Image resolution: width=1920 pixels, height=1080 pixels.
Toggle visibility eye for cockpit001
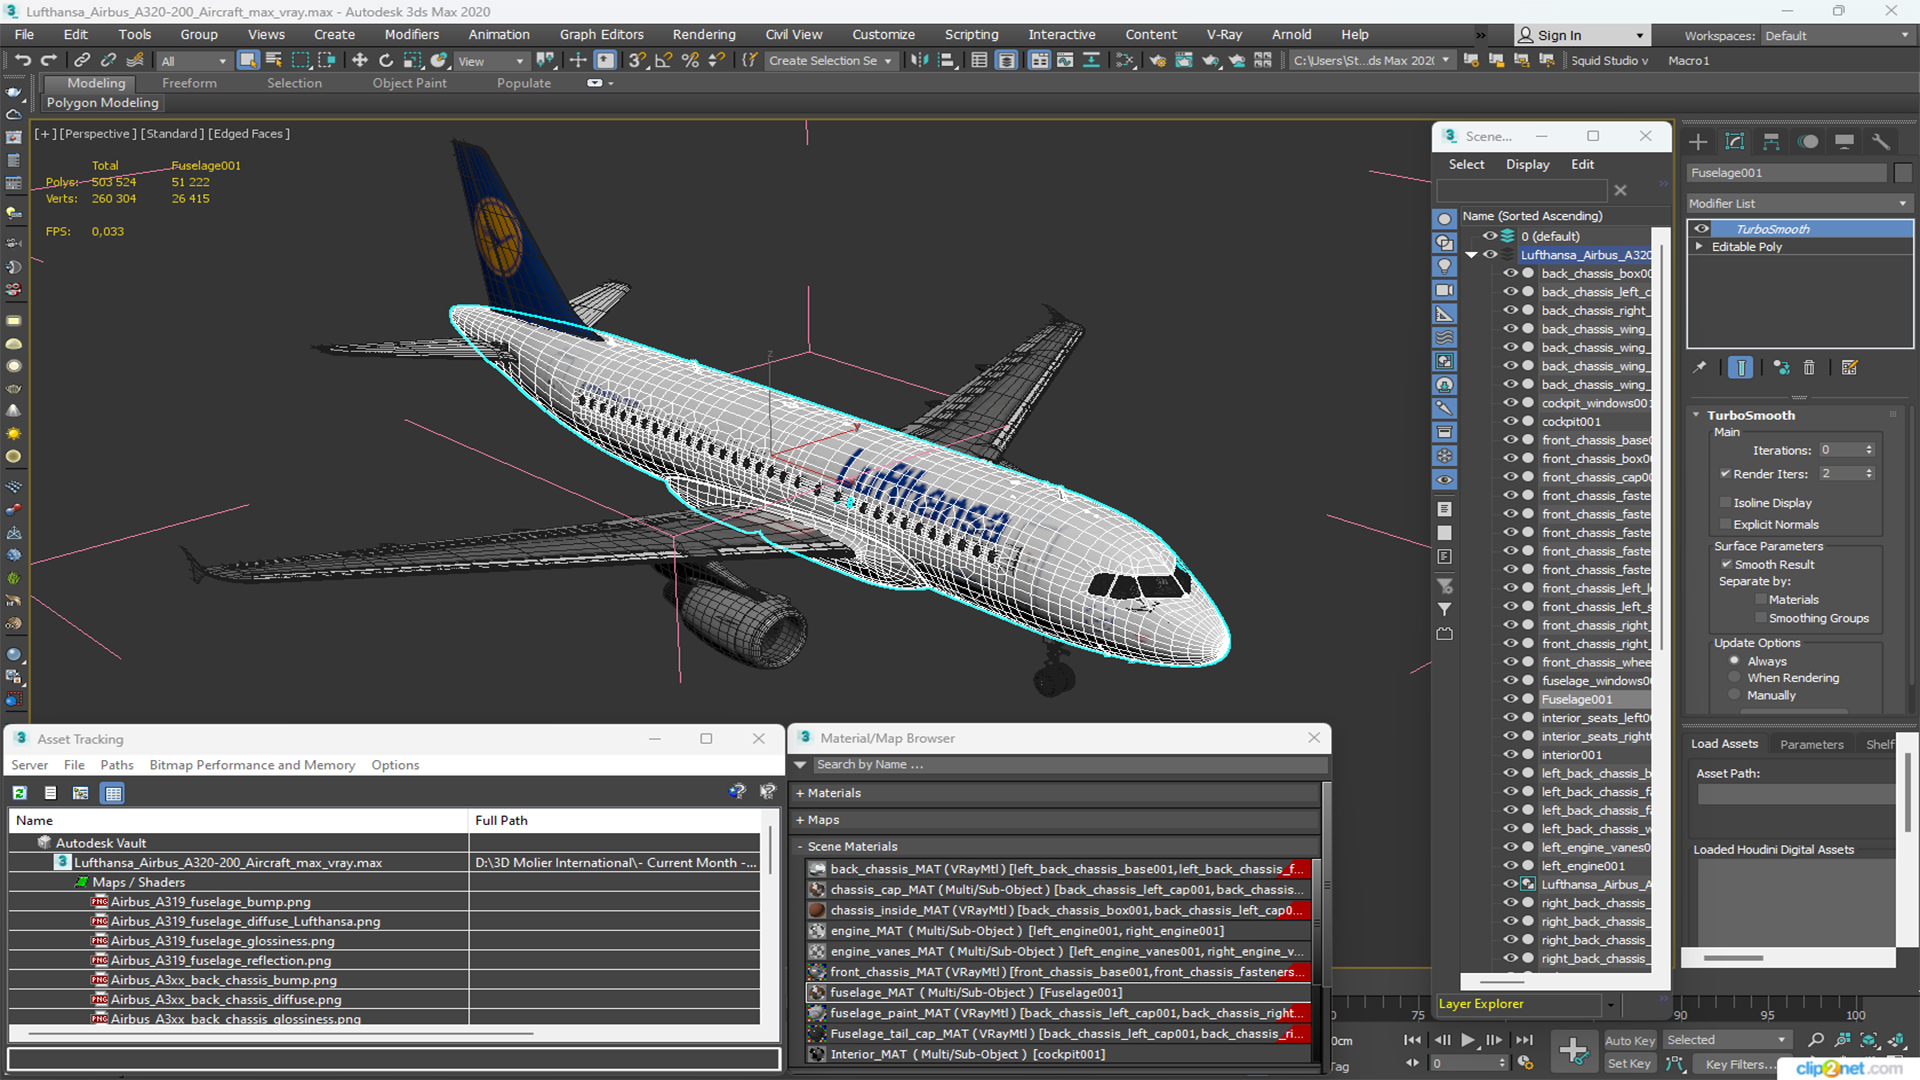(x=1510, y=422)
